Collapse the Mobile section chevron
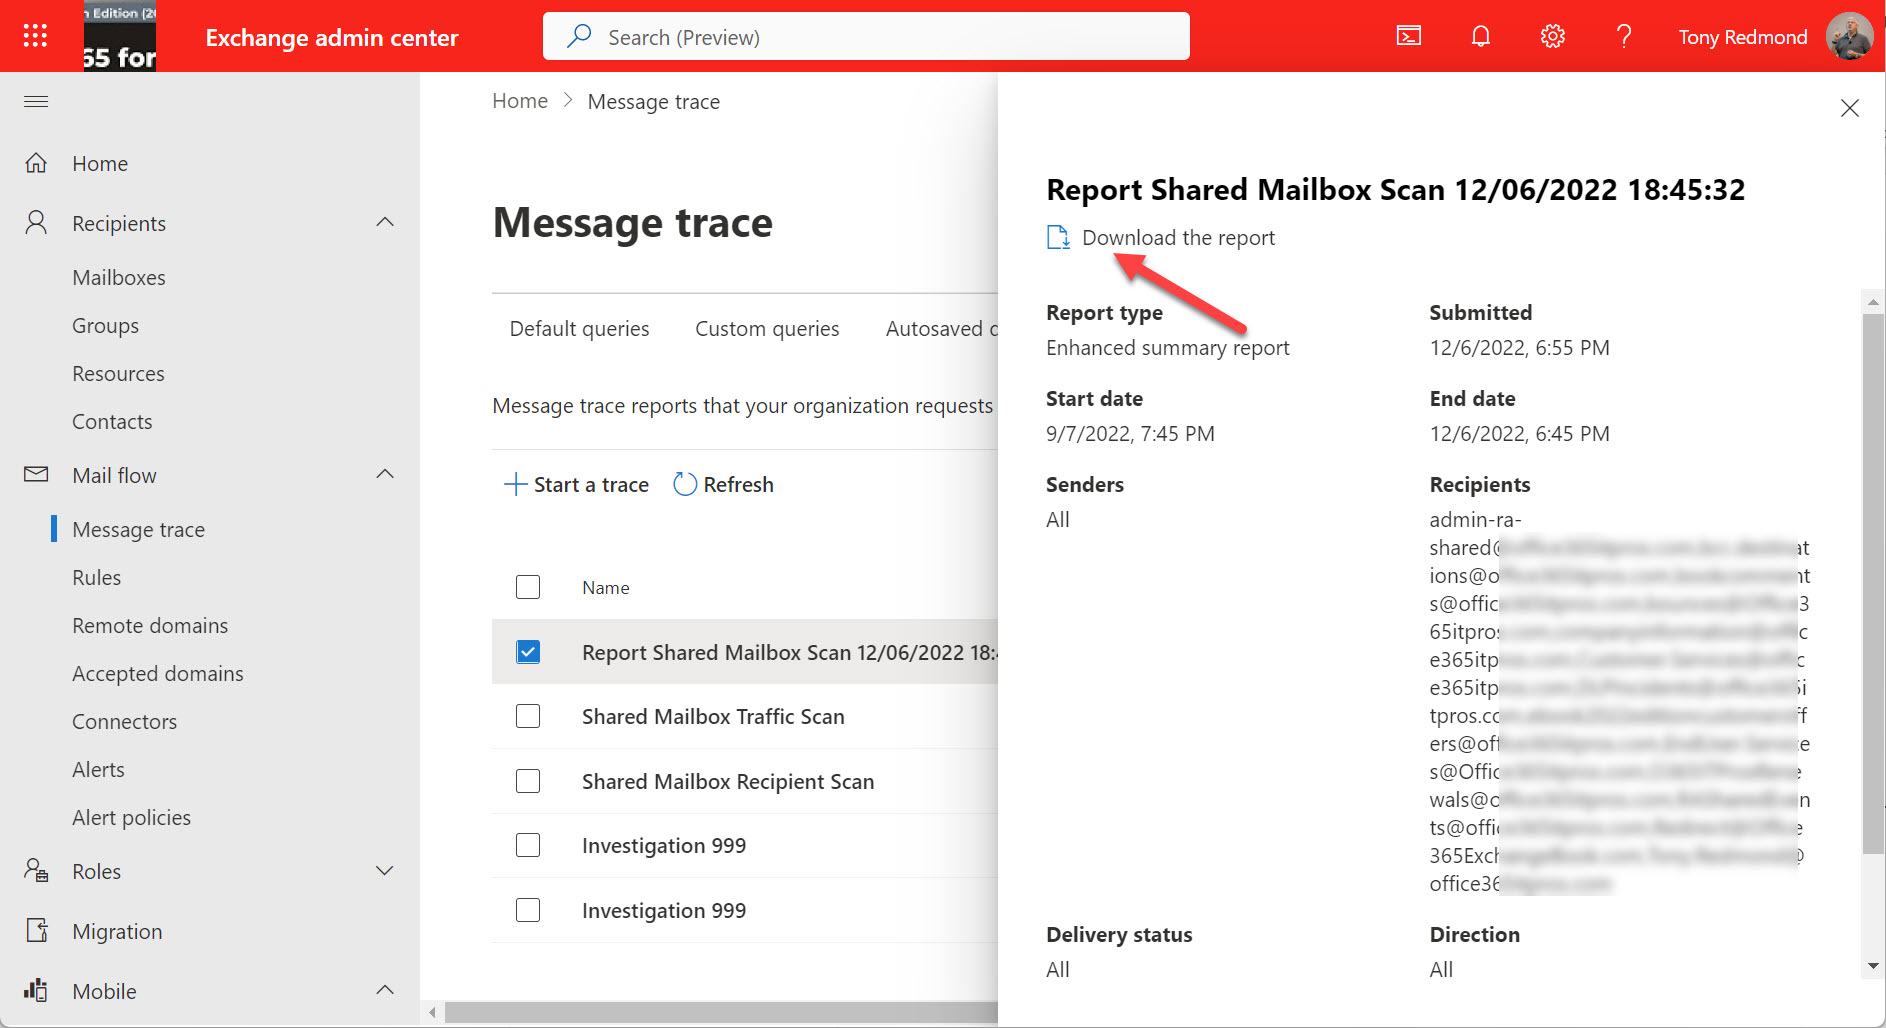This screenshot has width=1886, height=1028. click(x=385, y=990)
